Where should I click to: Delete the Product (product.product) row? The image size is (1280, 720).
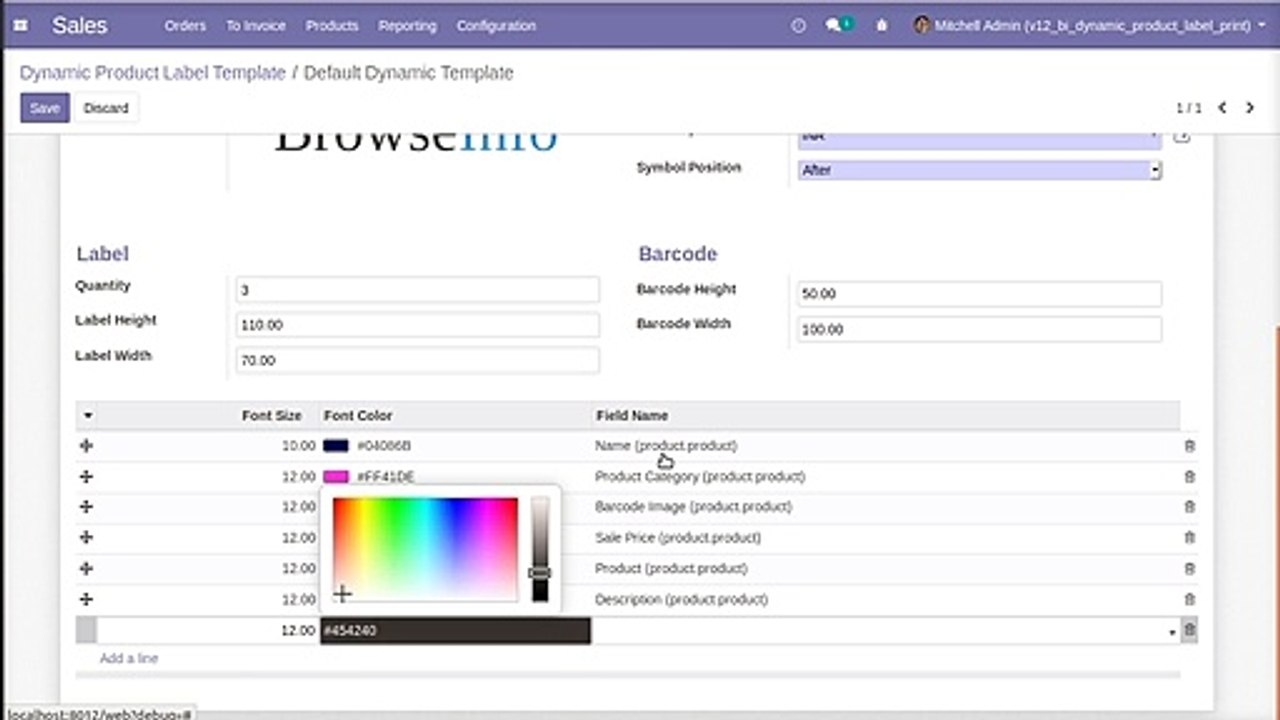[x=1189, y=569]
